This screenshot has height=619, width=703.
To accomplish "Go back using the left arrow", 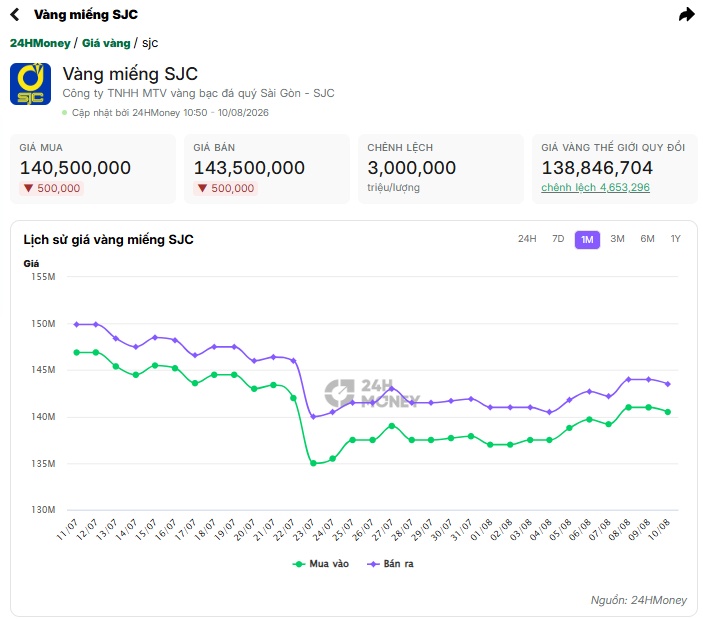I will point(15,14).
